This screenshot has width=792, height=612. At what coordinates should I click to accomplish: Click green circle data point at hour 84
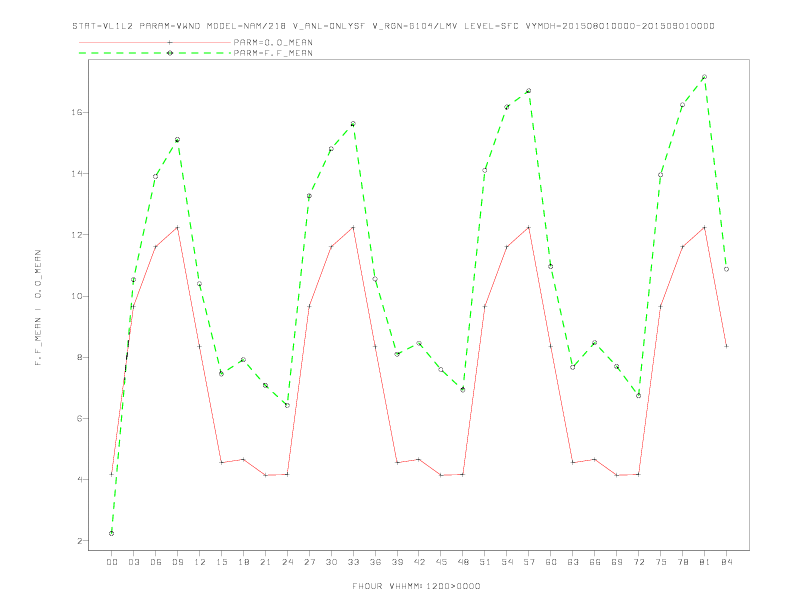726,269
